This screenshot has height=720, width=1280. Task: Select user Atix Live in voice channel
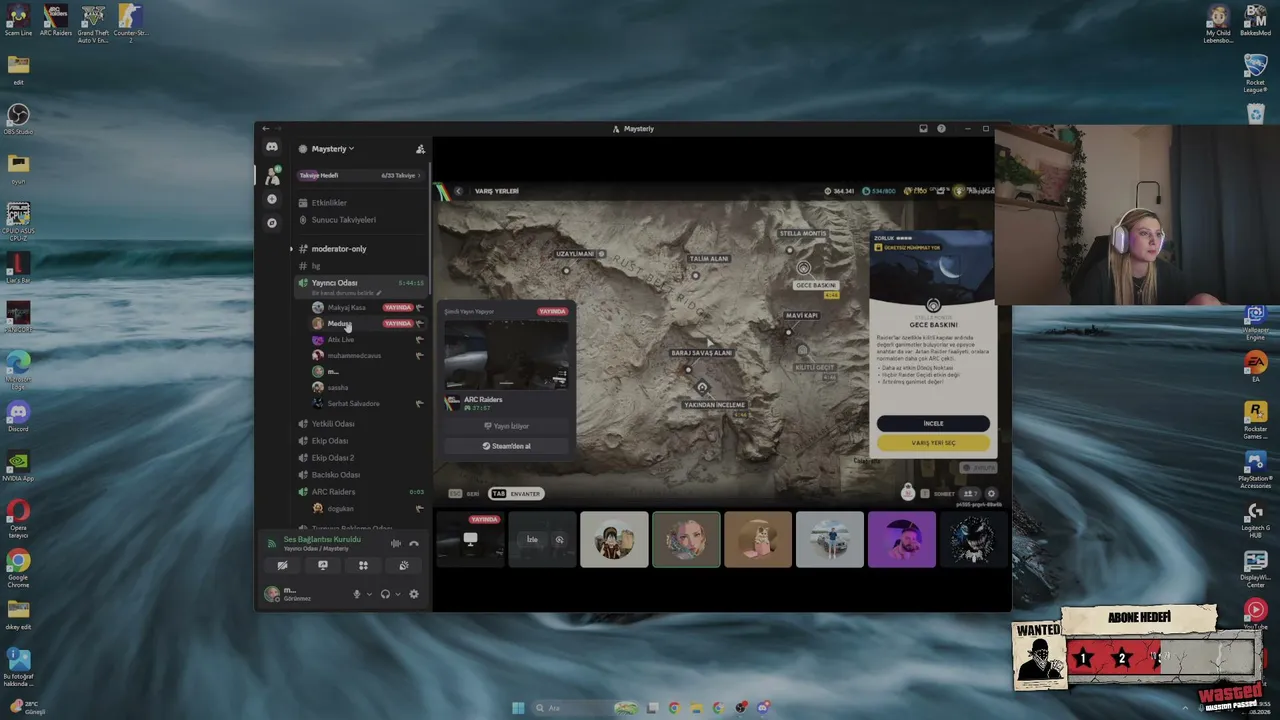340,340
